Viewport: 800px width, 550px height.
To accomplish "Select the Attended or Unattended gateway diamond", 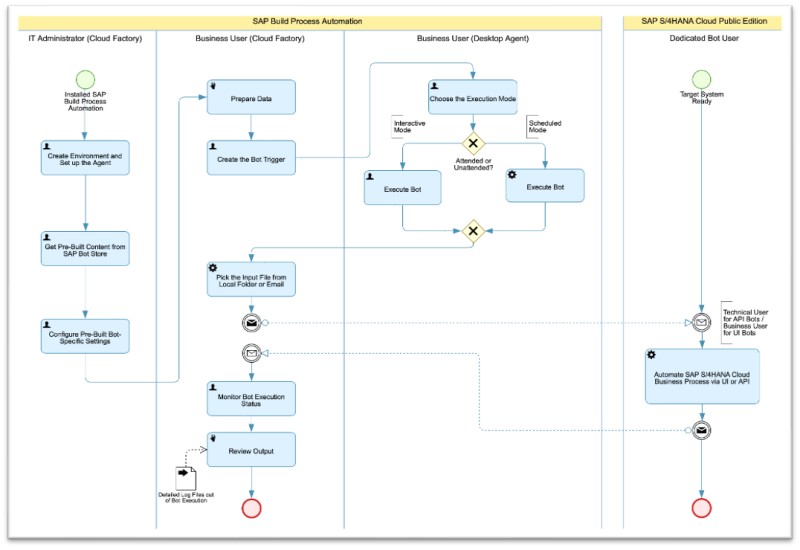I will tap(473, 144).
